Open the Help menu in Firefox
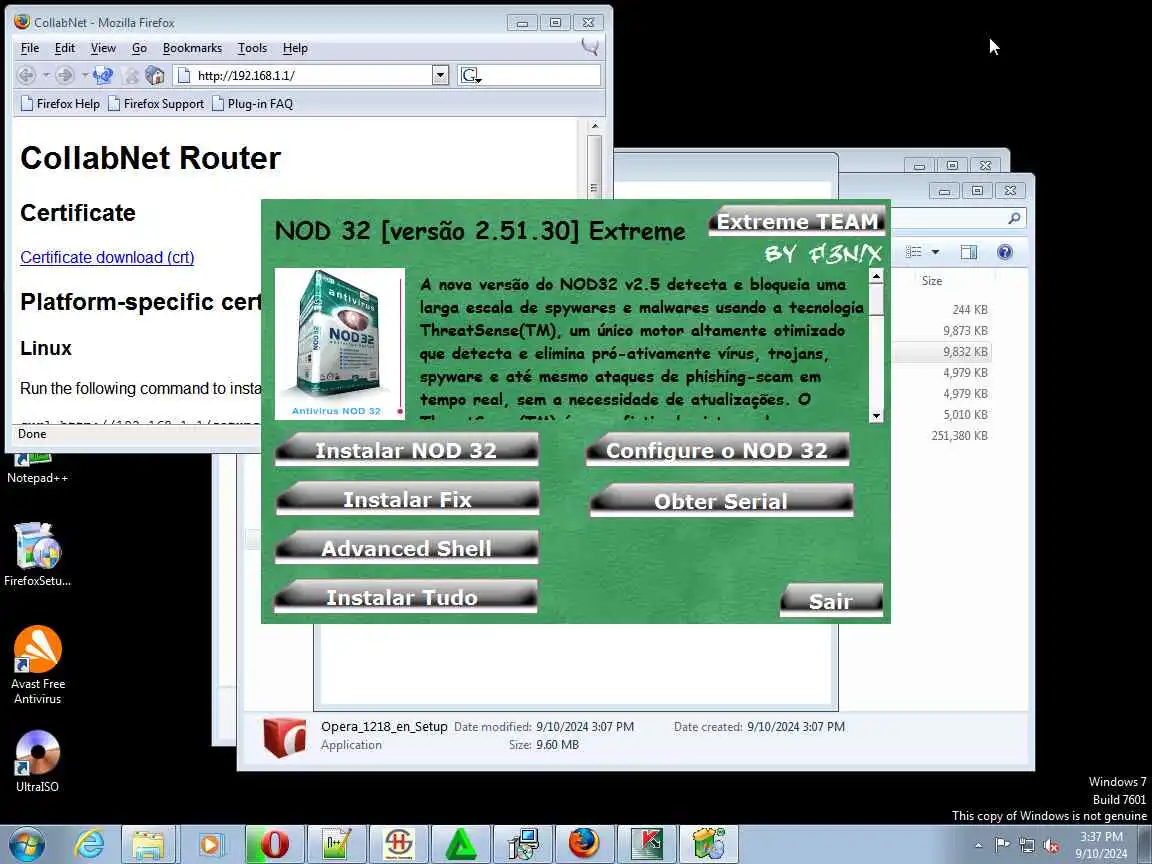 tap(295, 48)
